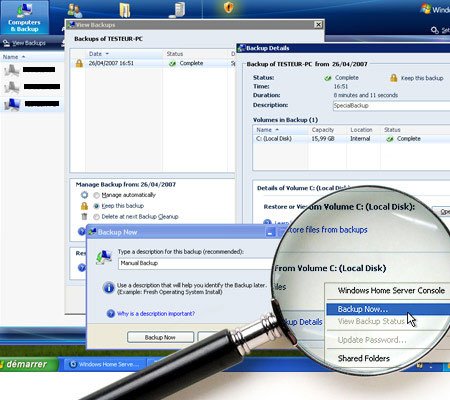The height and width of the screenshot is (400, 450).
Task: Sort backups by Status column header
Action: click(x=175, y=54)
